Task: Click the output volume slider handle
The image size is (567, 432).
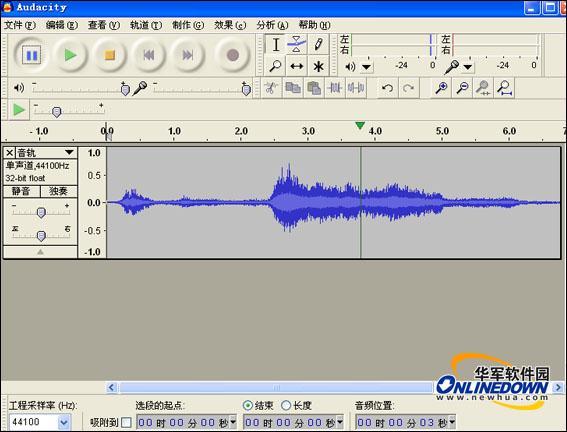Action: point(125,89)
